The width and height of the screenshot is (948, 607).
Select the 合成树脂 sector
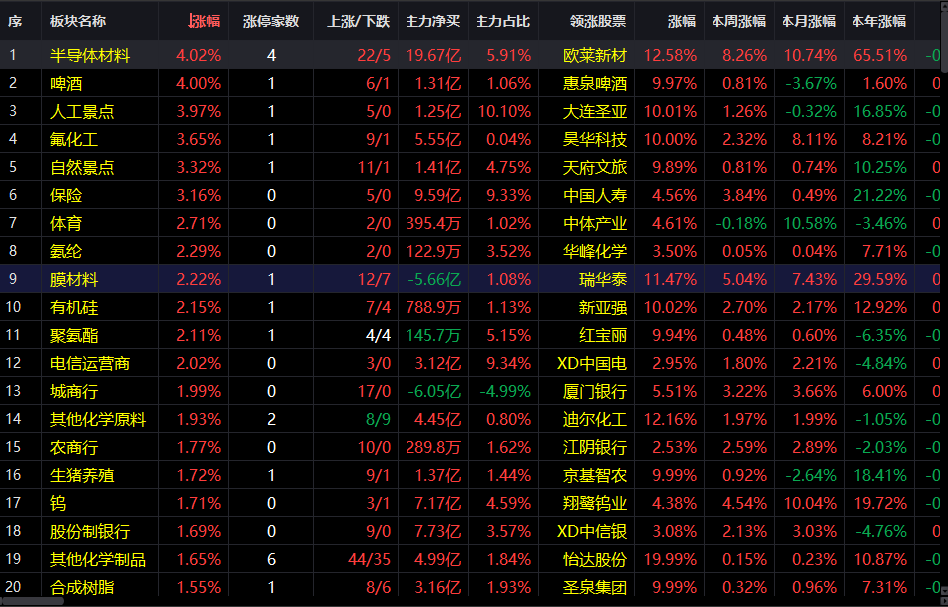click(82, 587)
